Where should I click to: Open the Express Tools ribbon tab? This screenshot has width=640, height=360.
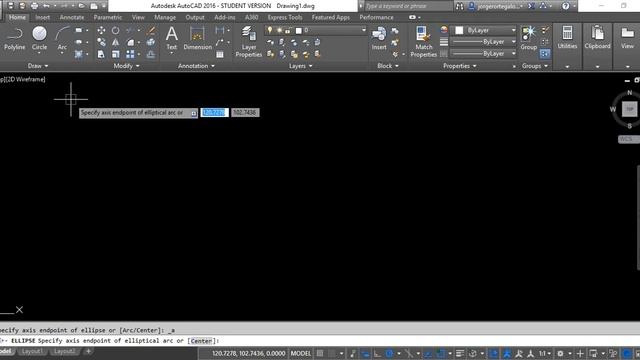pyautogui.click(x=285, y=17)
